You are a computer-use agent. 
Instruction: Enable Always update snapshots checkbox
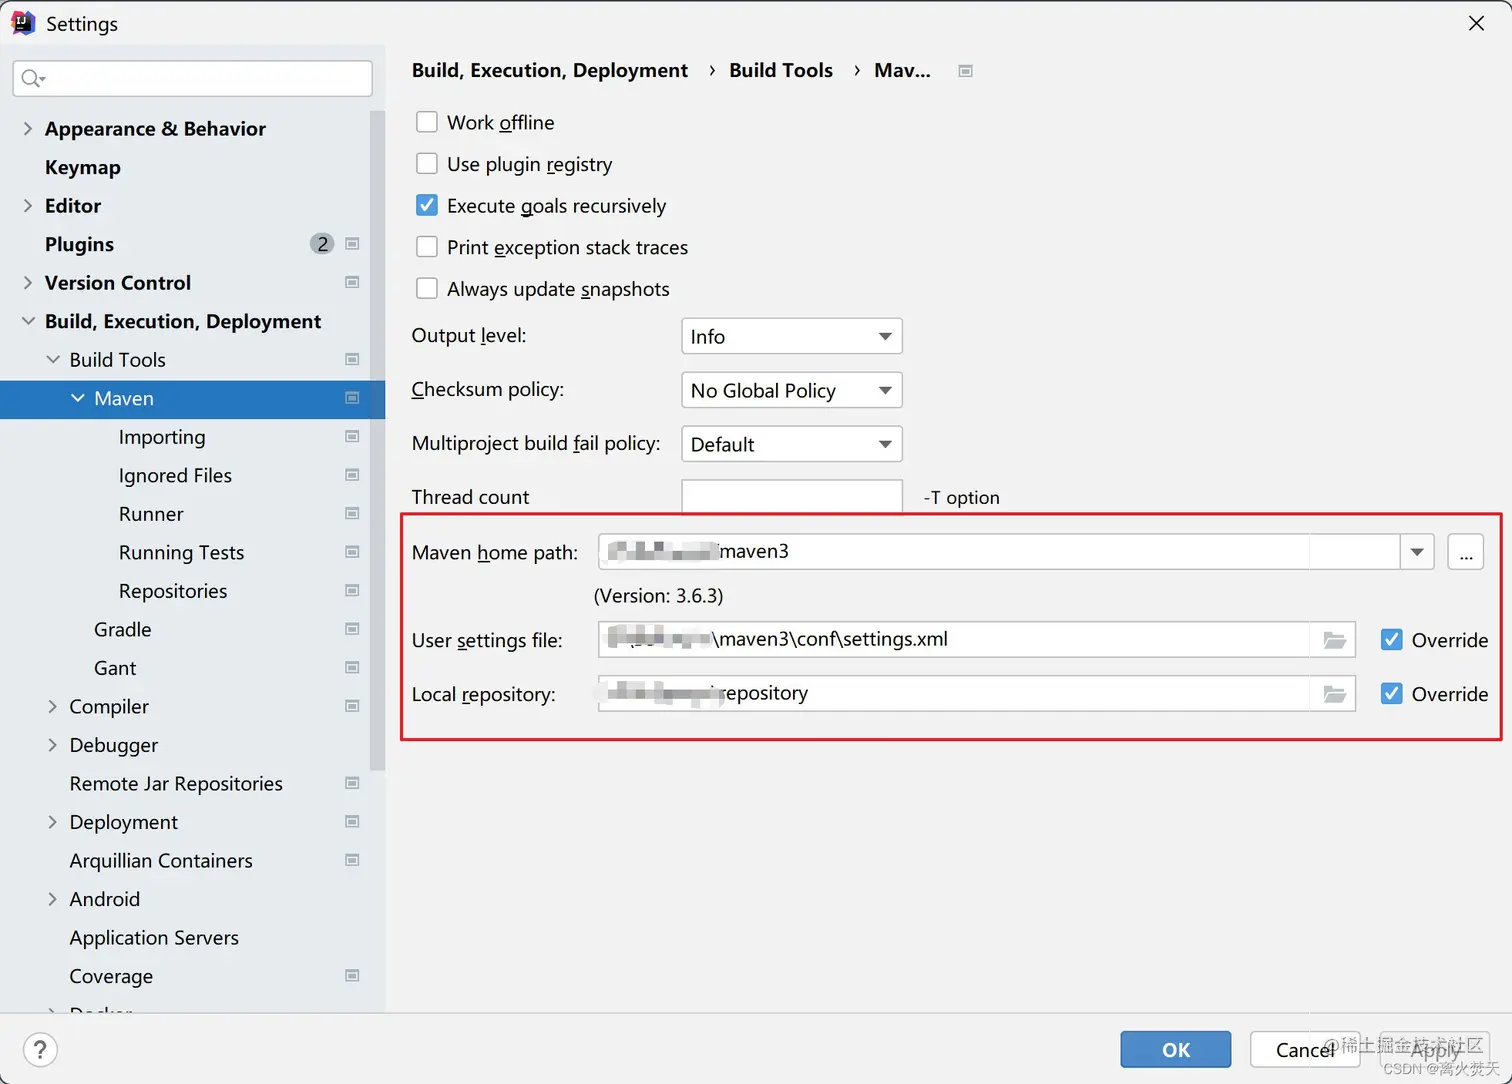click(x=427, y=289)
